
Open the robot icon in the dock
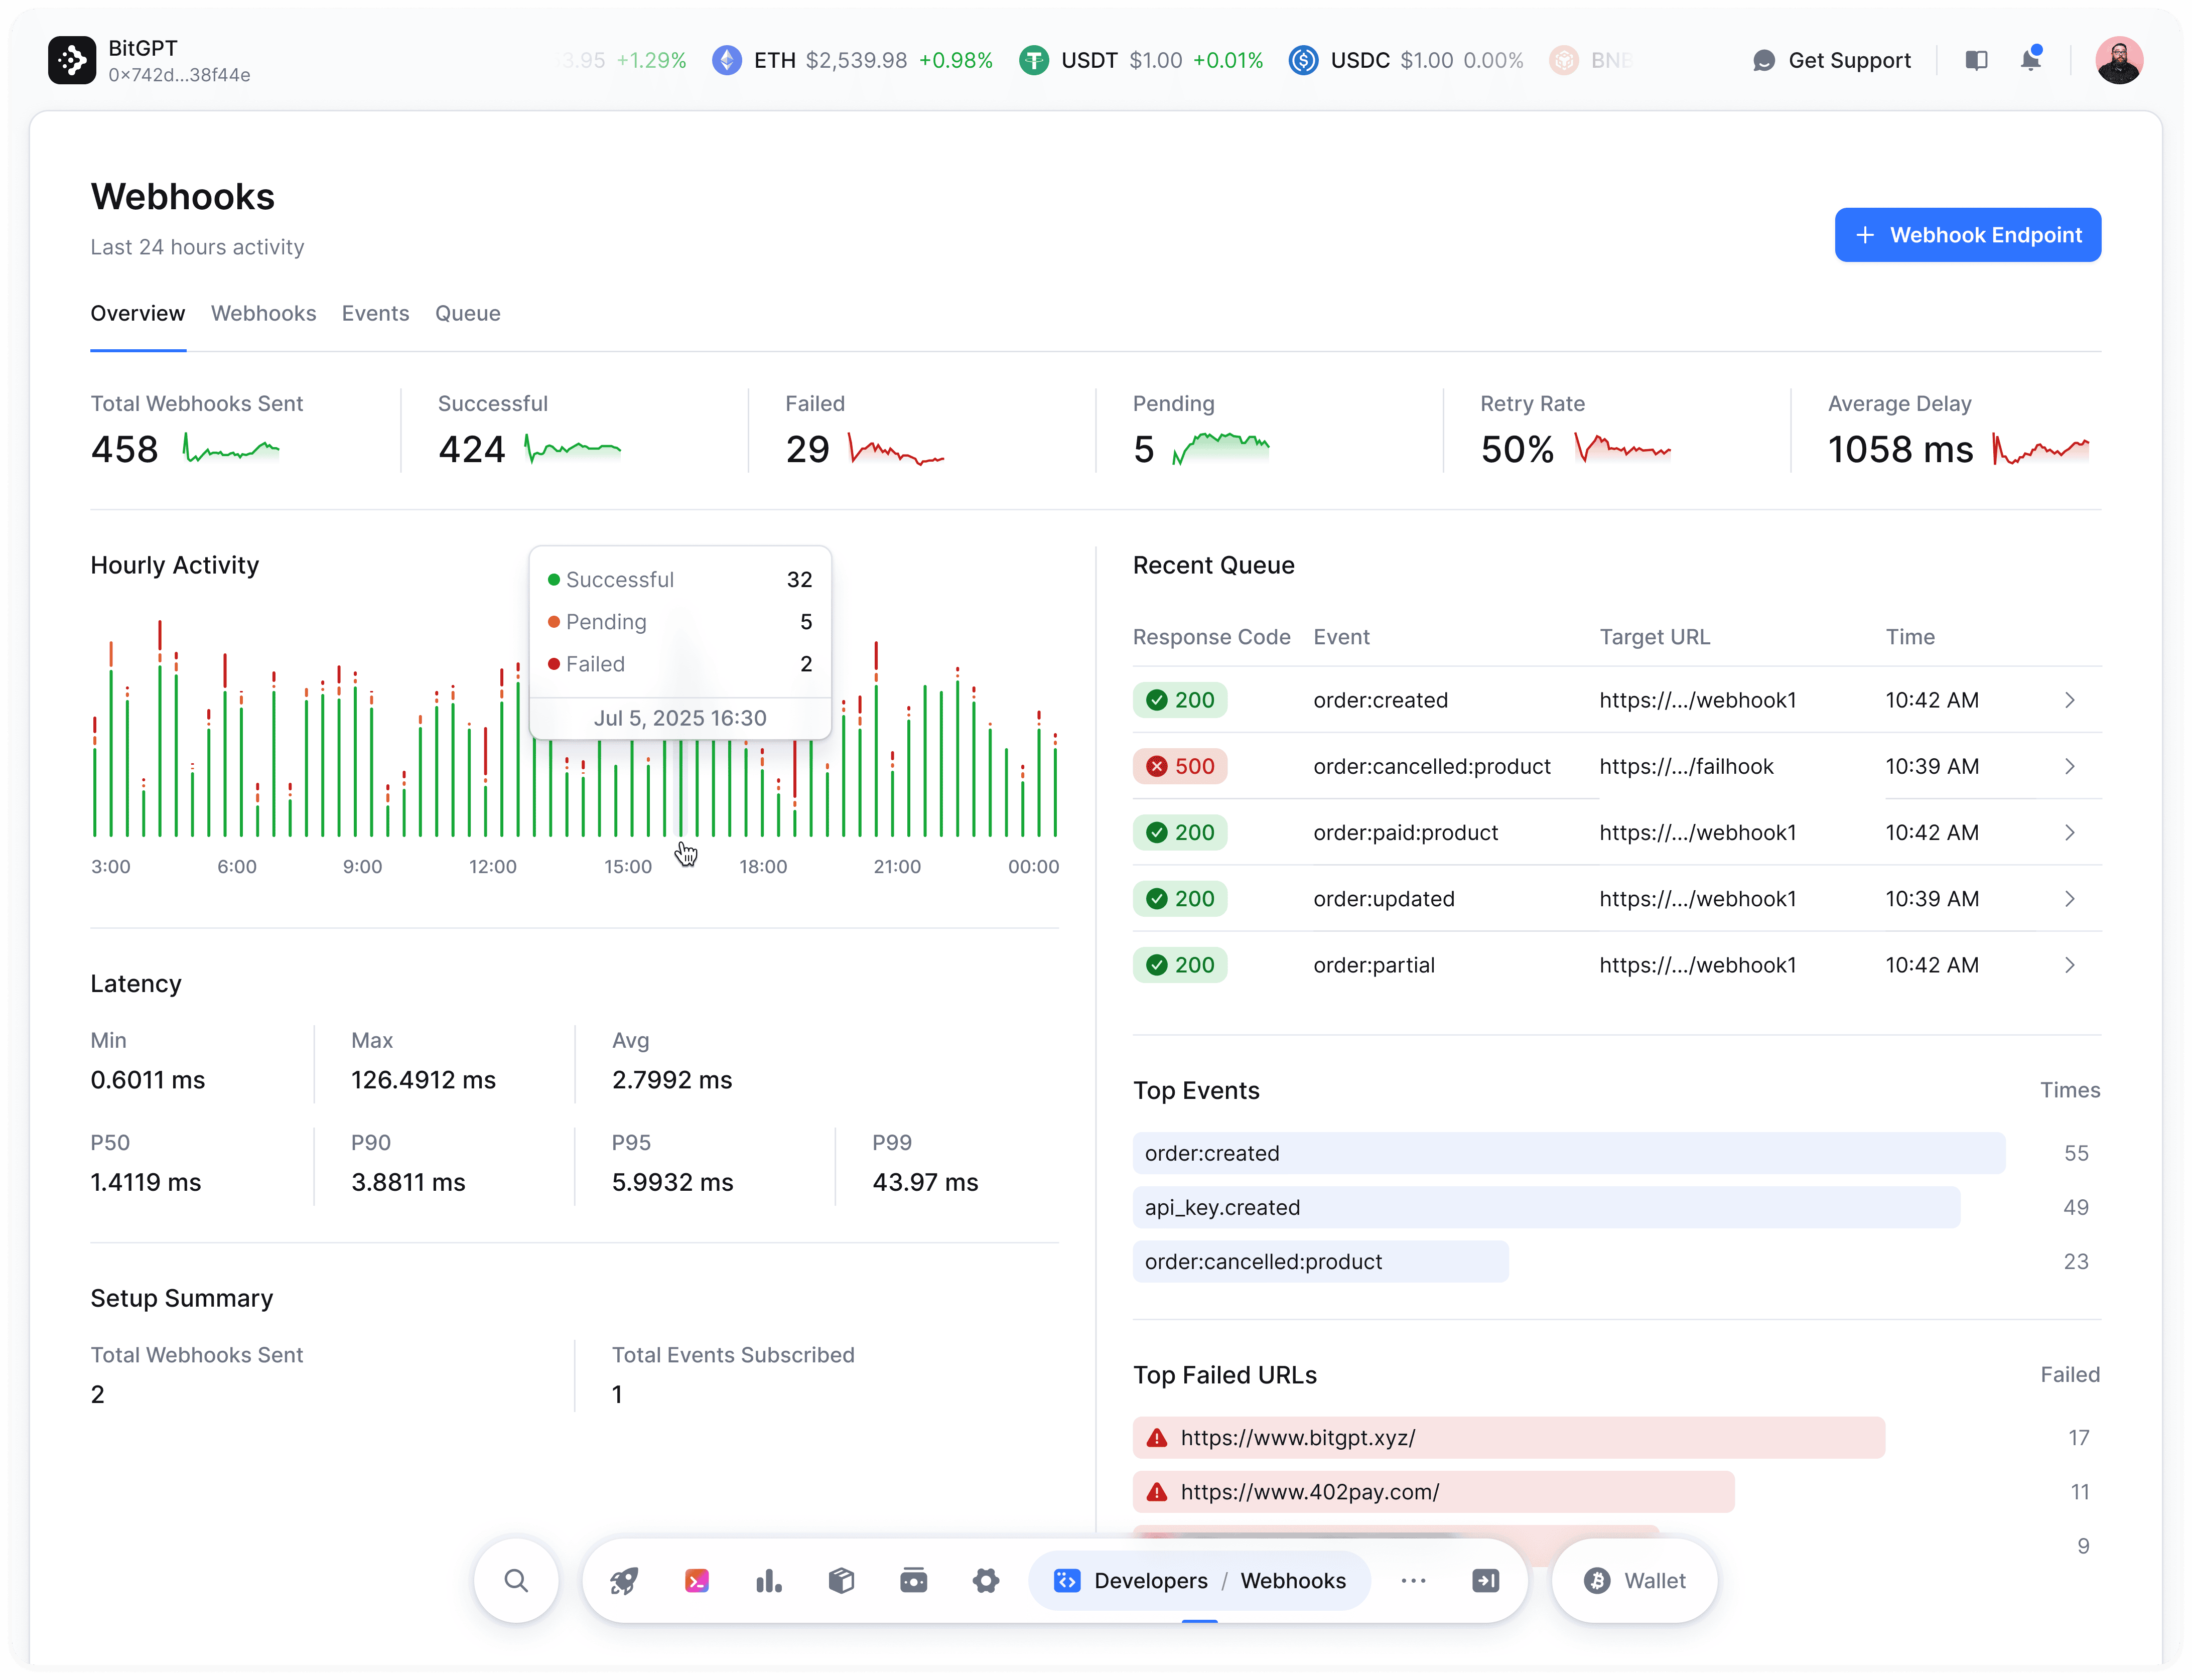tap(914, 1580)
